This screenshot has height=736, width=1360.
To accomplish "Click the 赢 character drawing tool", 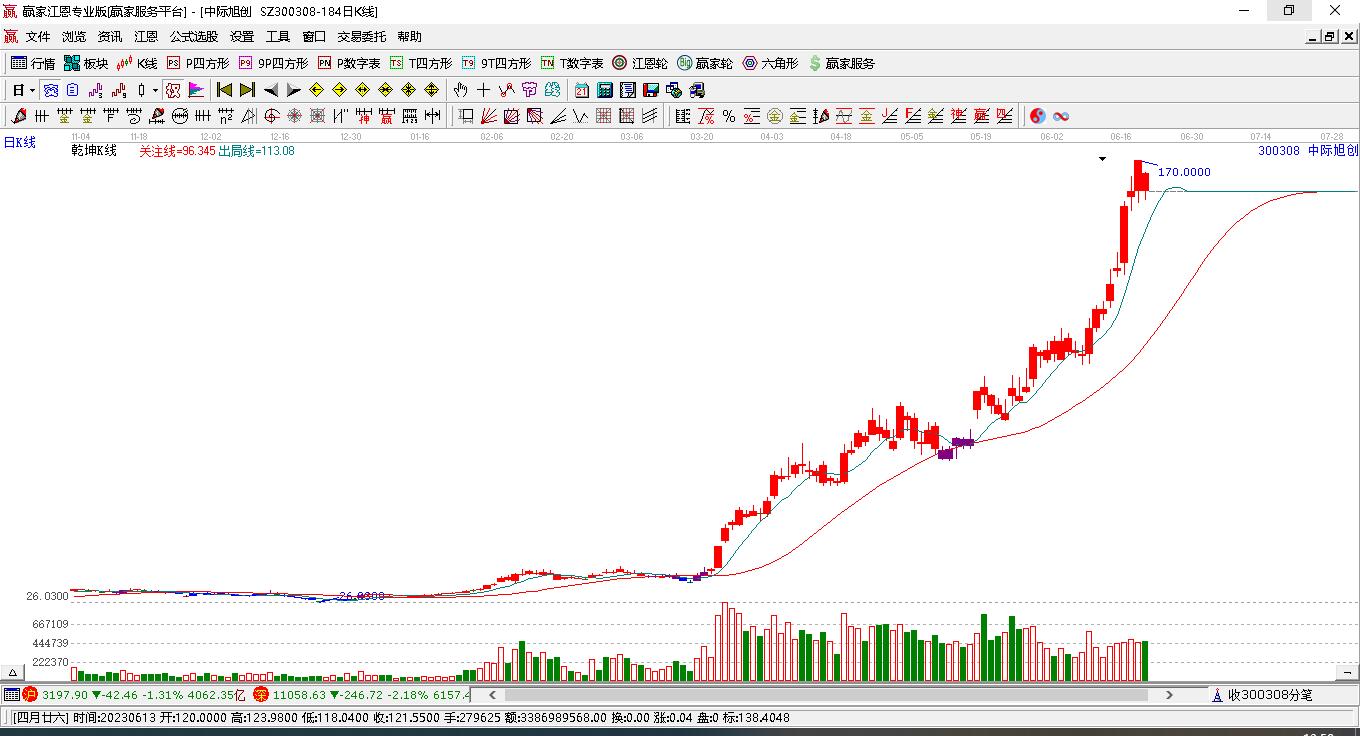I will coord(386,116).
